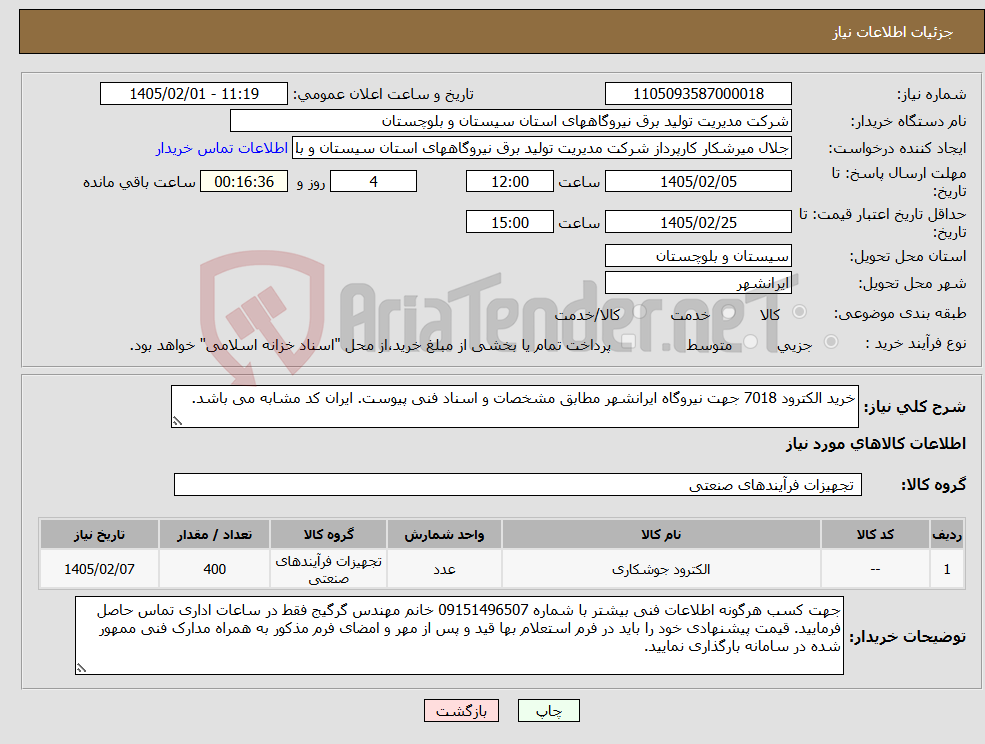Screen dimensions: 985x744
Task: Click the quantity cell 400
Action: (x=214, y=569)
